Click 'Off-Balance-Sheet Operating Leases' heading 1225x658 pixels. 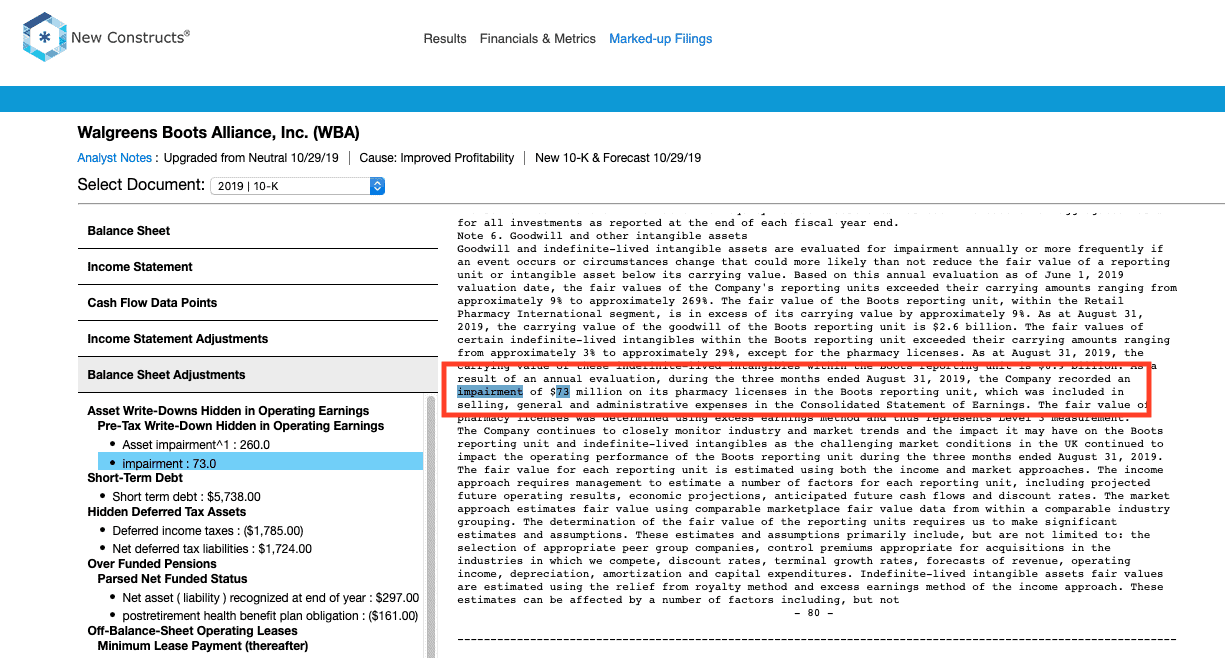[192, 631]
